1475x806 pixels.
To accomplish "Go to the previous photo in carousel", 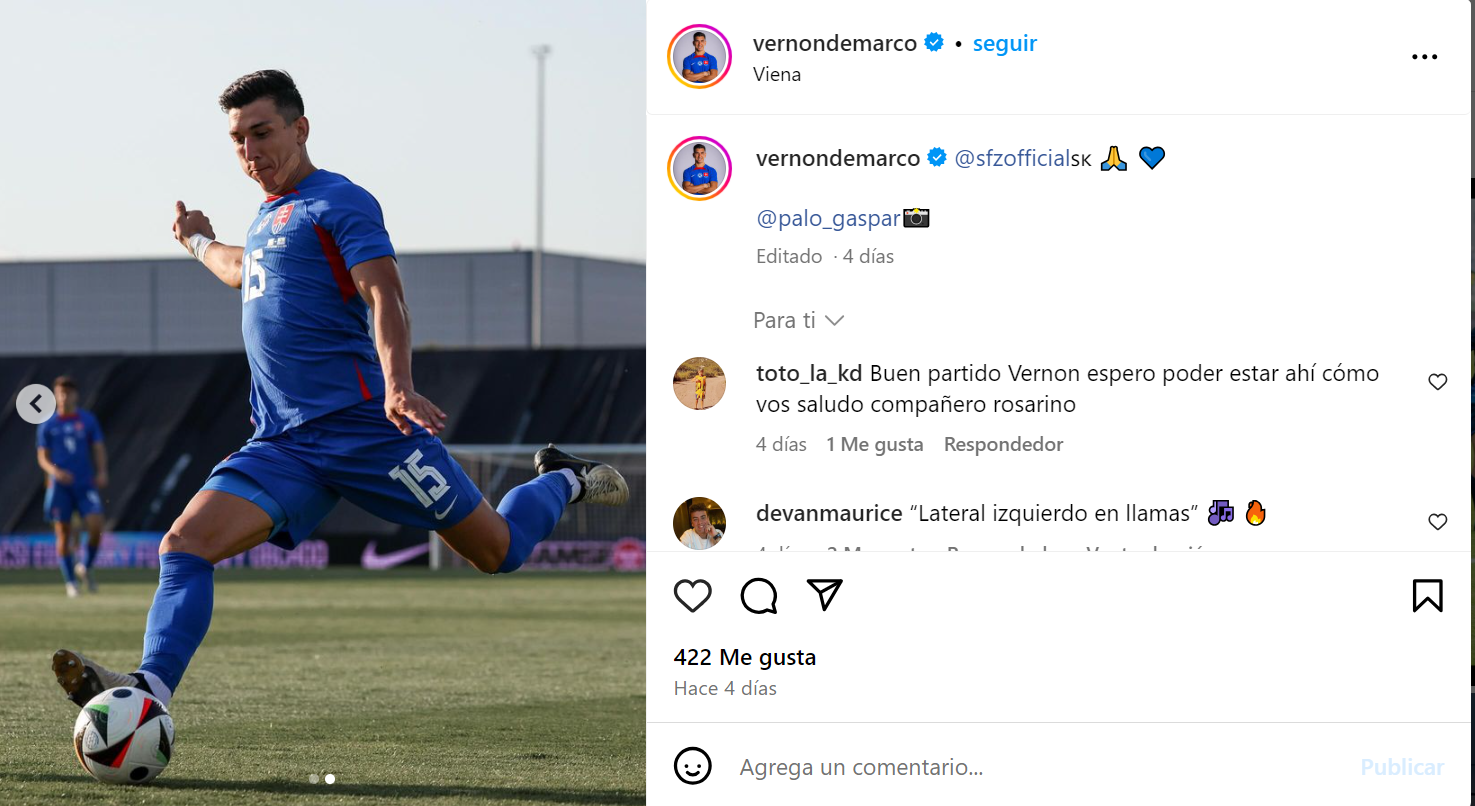I will (36, 404).
